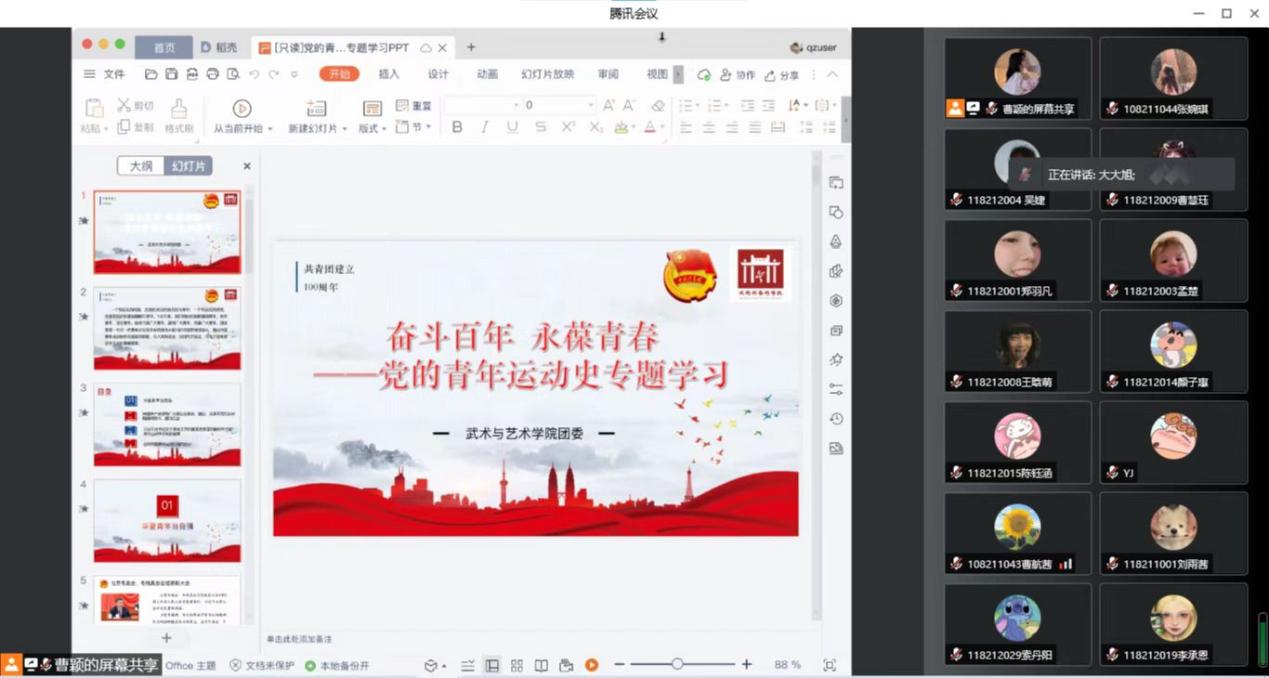Click the fit-to-window icon beside zoom percentage

click(x=829, y=665)
